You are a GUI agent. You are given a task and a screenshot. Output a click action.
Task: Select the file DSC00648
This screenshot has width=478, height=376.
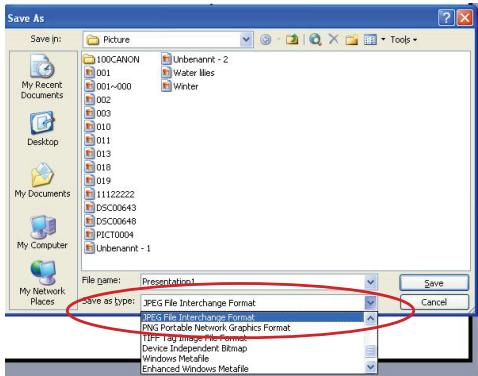point(110,221)
